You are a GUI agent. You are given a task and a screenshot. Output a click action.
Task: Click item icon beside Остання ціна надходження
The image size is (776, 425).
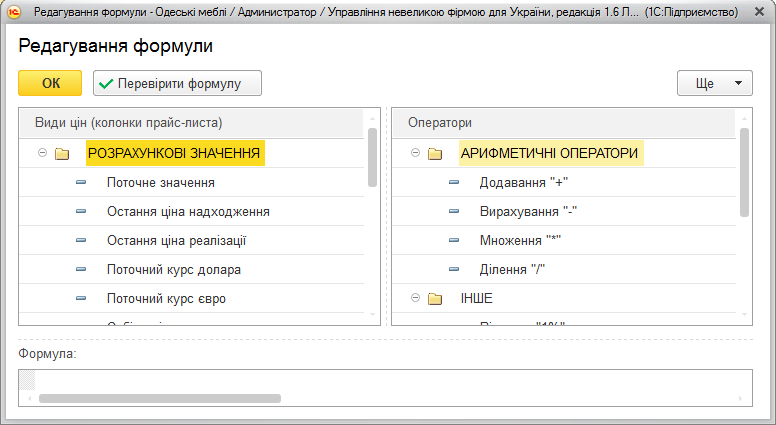click(81, 211)
